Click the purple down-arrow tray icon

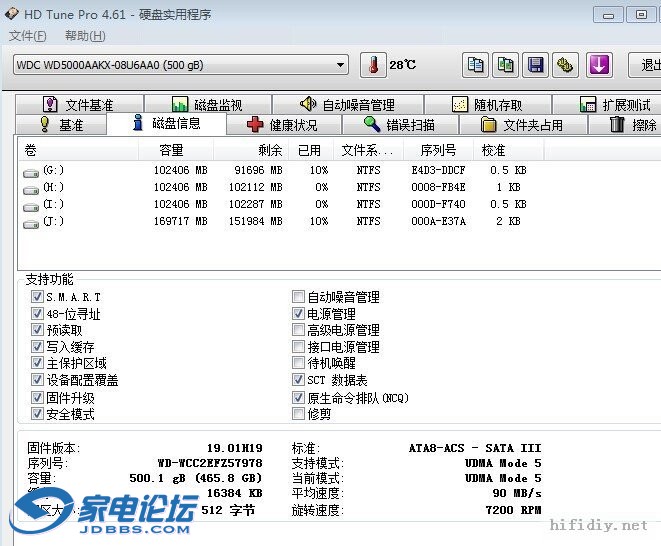[x=599, y=65]
